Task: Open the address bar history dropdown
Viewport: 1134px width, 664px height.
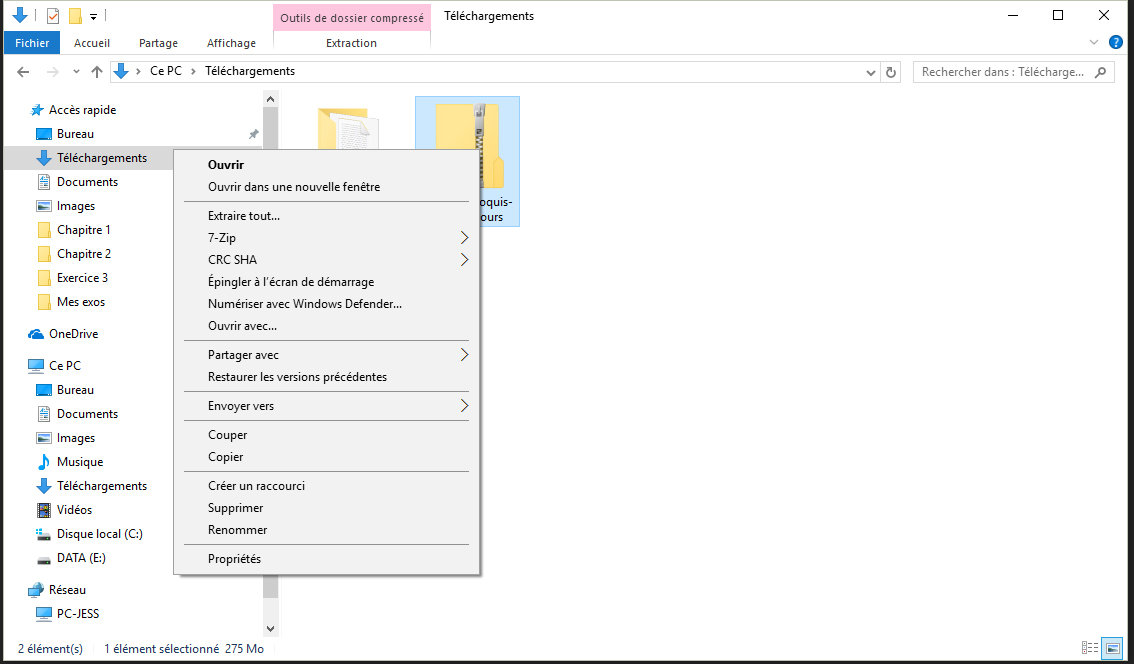Action: (870, 72)
